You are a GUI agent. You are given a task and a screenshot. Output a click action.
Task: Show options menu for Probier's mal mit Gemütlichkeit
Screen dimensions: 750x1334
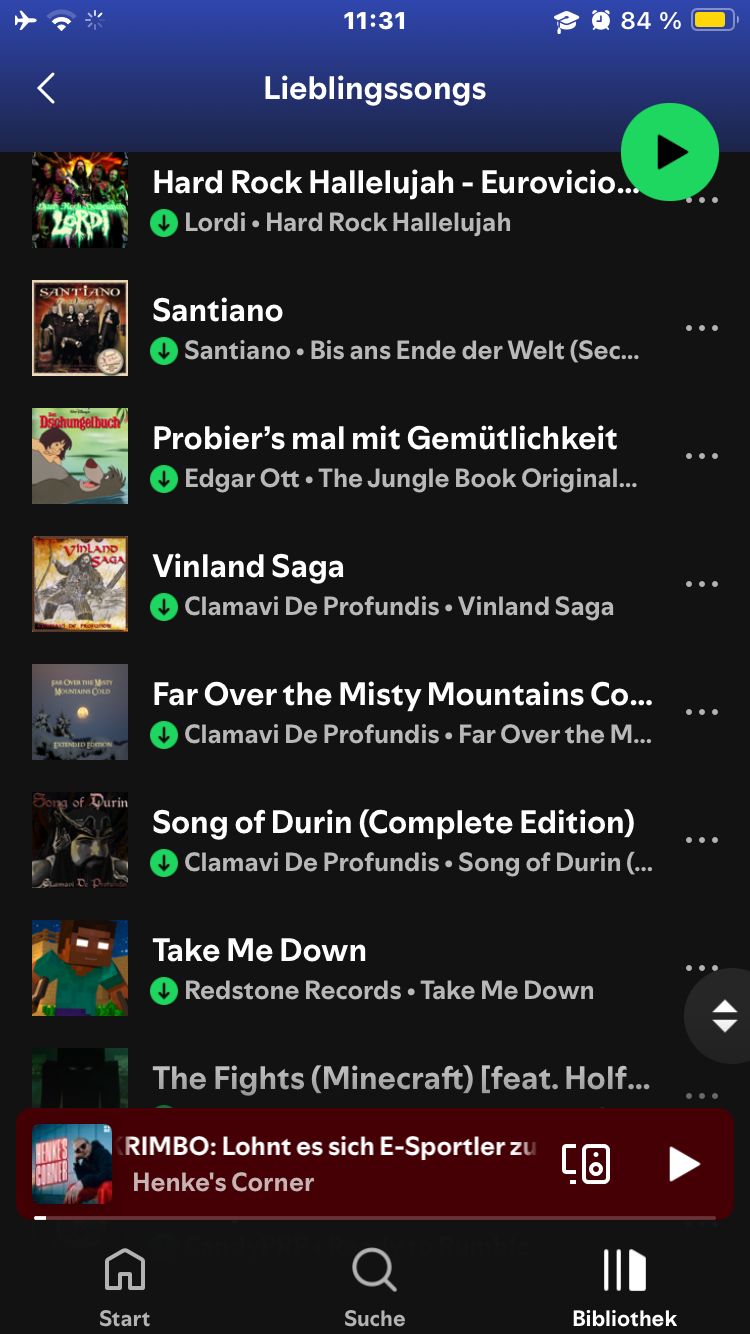click(701, 456)
